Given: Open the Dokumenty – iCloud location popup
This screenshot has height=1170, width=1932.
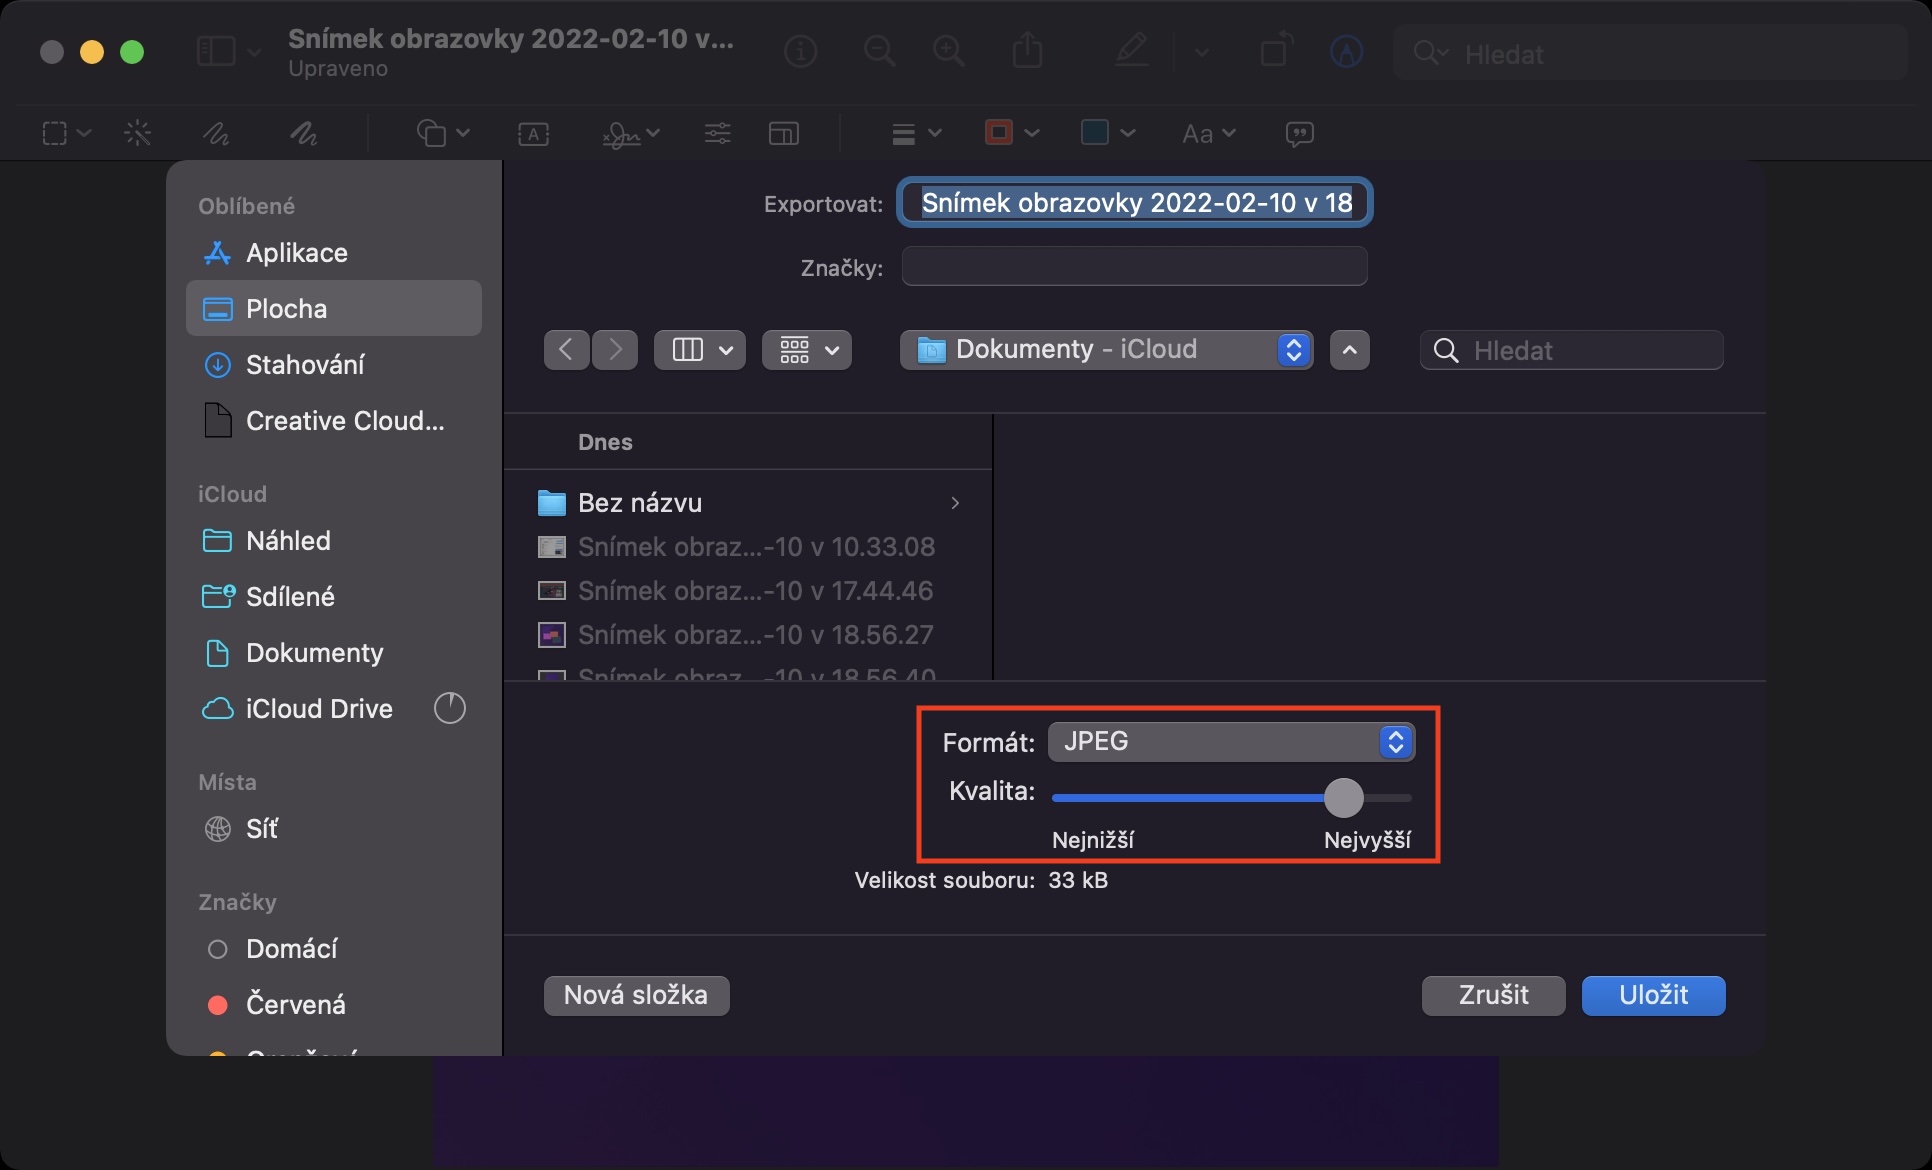Looking at the screenshot, I should coord(1106,350).
